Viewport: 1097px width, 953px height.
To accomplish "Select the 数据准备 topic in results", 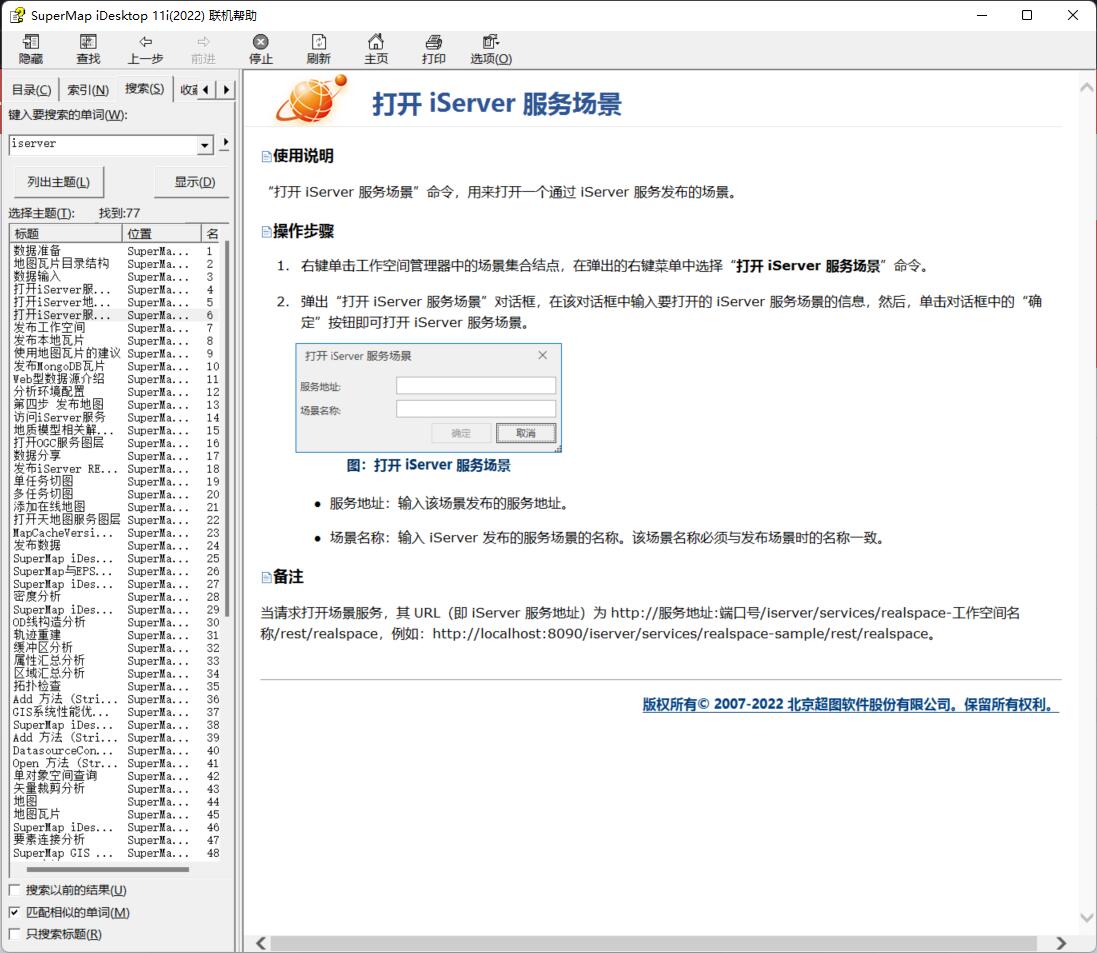I will pos(37,250).
